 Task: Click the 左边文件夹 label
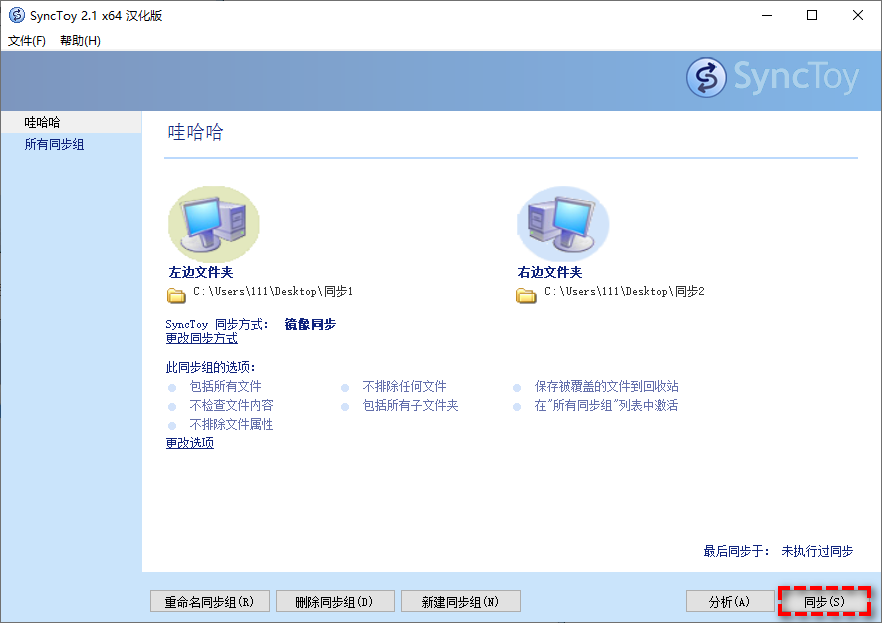click(201, 272)
